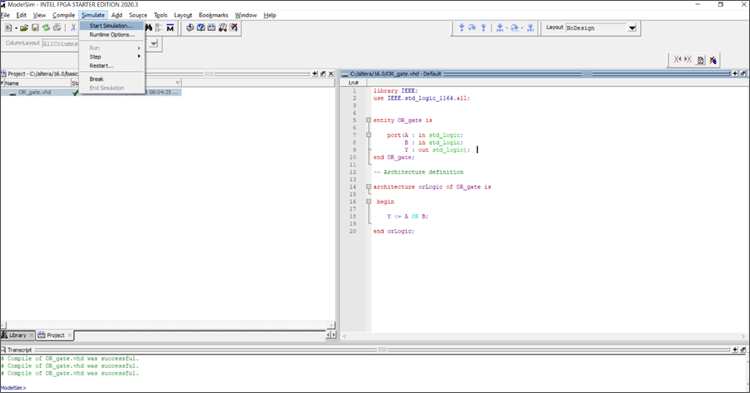The image size is (750, 393).
Task: Click the Collapse All tree icon
Action: coord(159,28)
